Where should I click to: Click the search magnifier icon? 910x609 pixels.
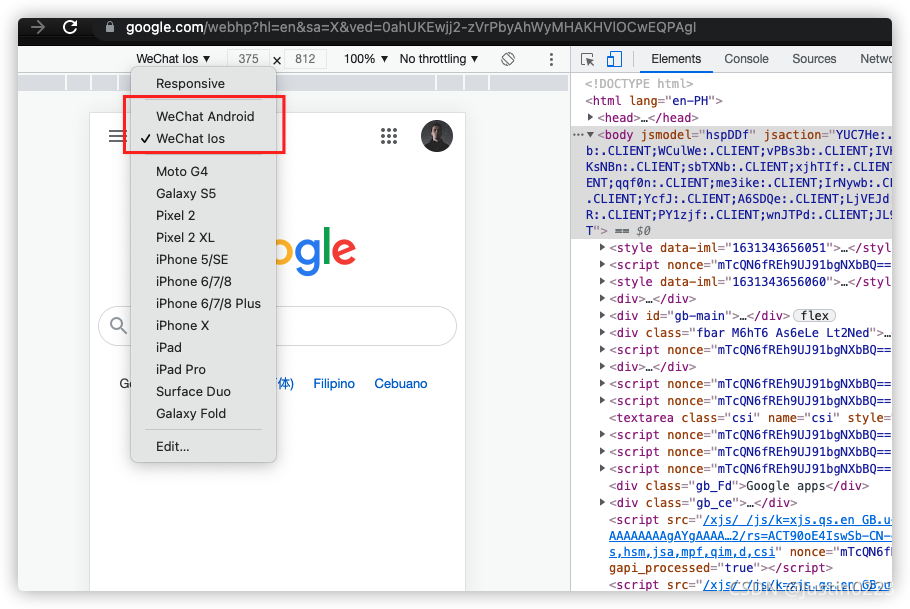118,325
